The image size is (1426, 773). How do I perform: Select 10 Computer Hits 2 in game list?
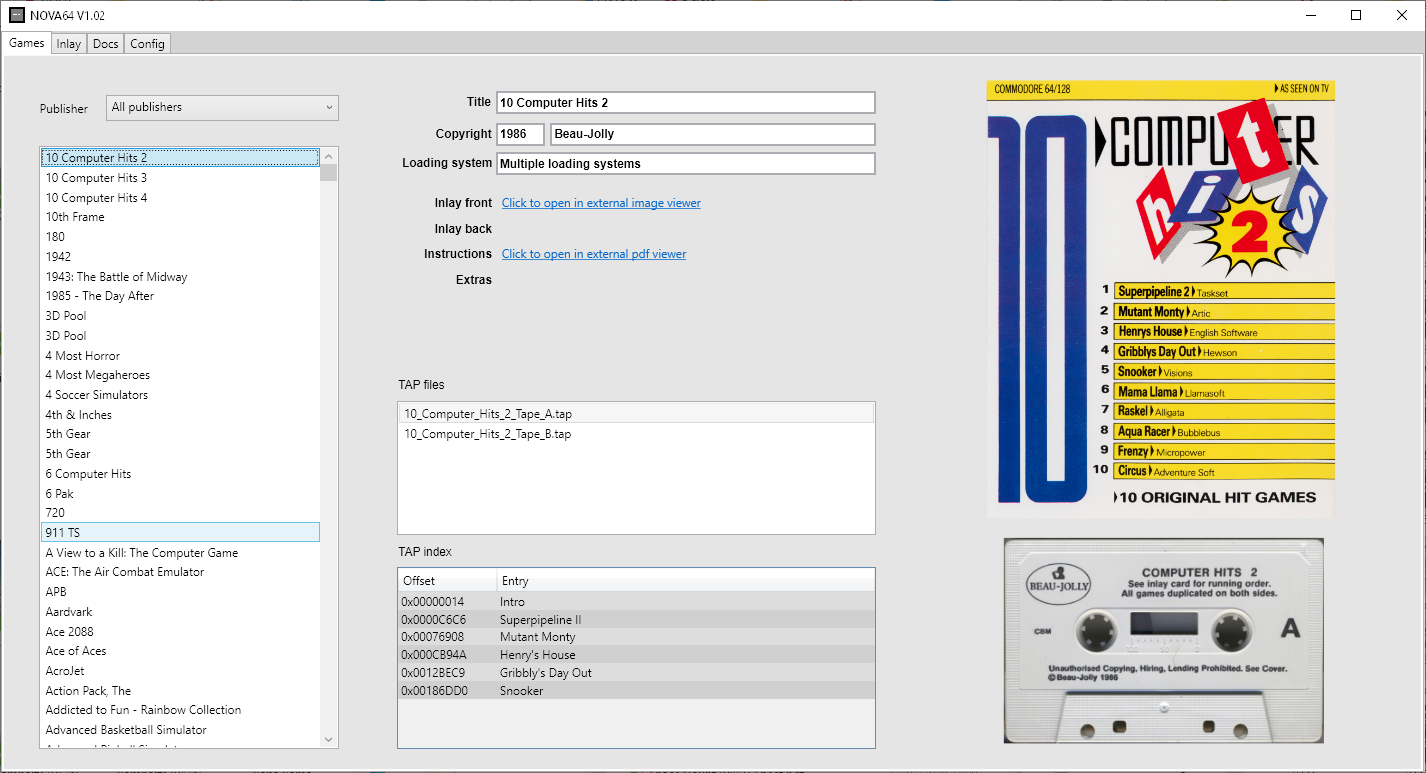tap(180, 158)
